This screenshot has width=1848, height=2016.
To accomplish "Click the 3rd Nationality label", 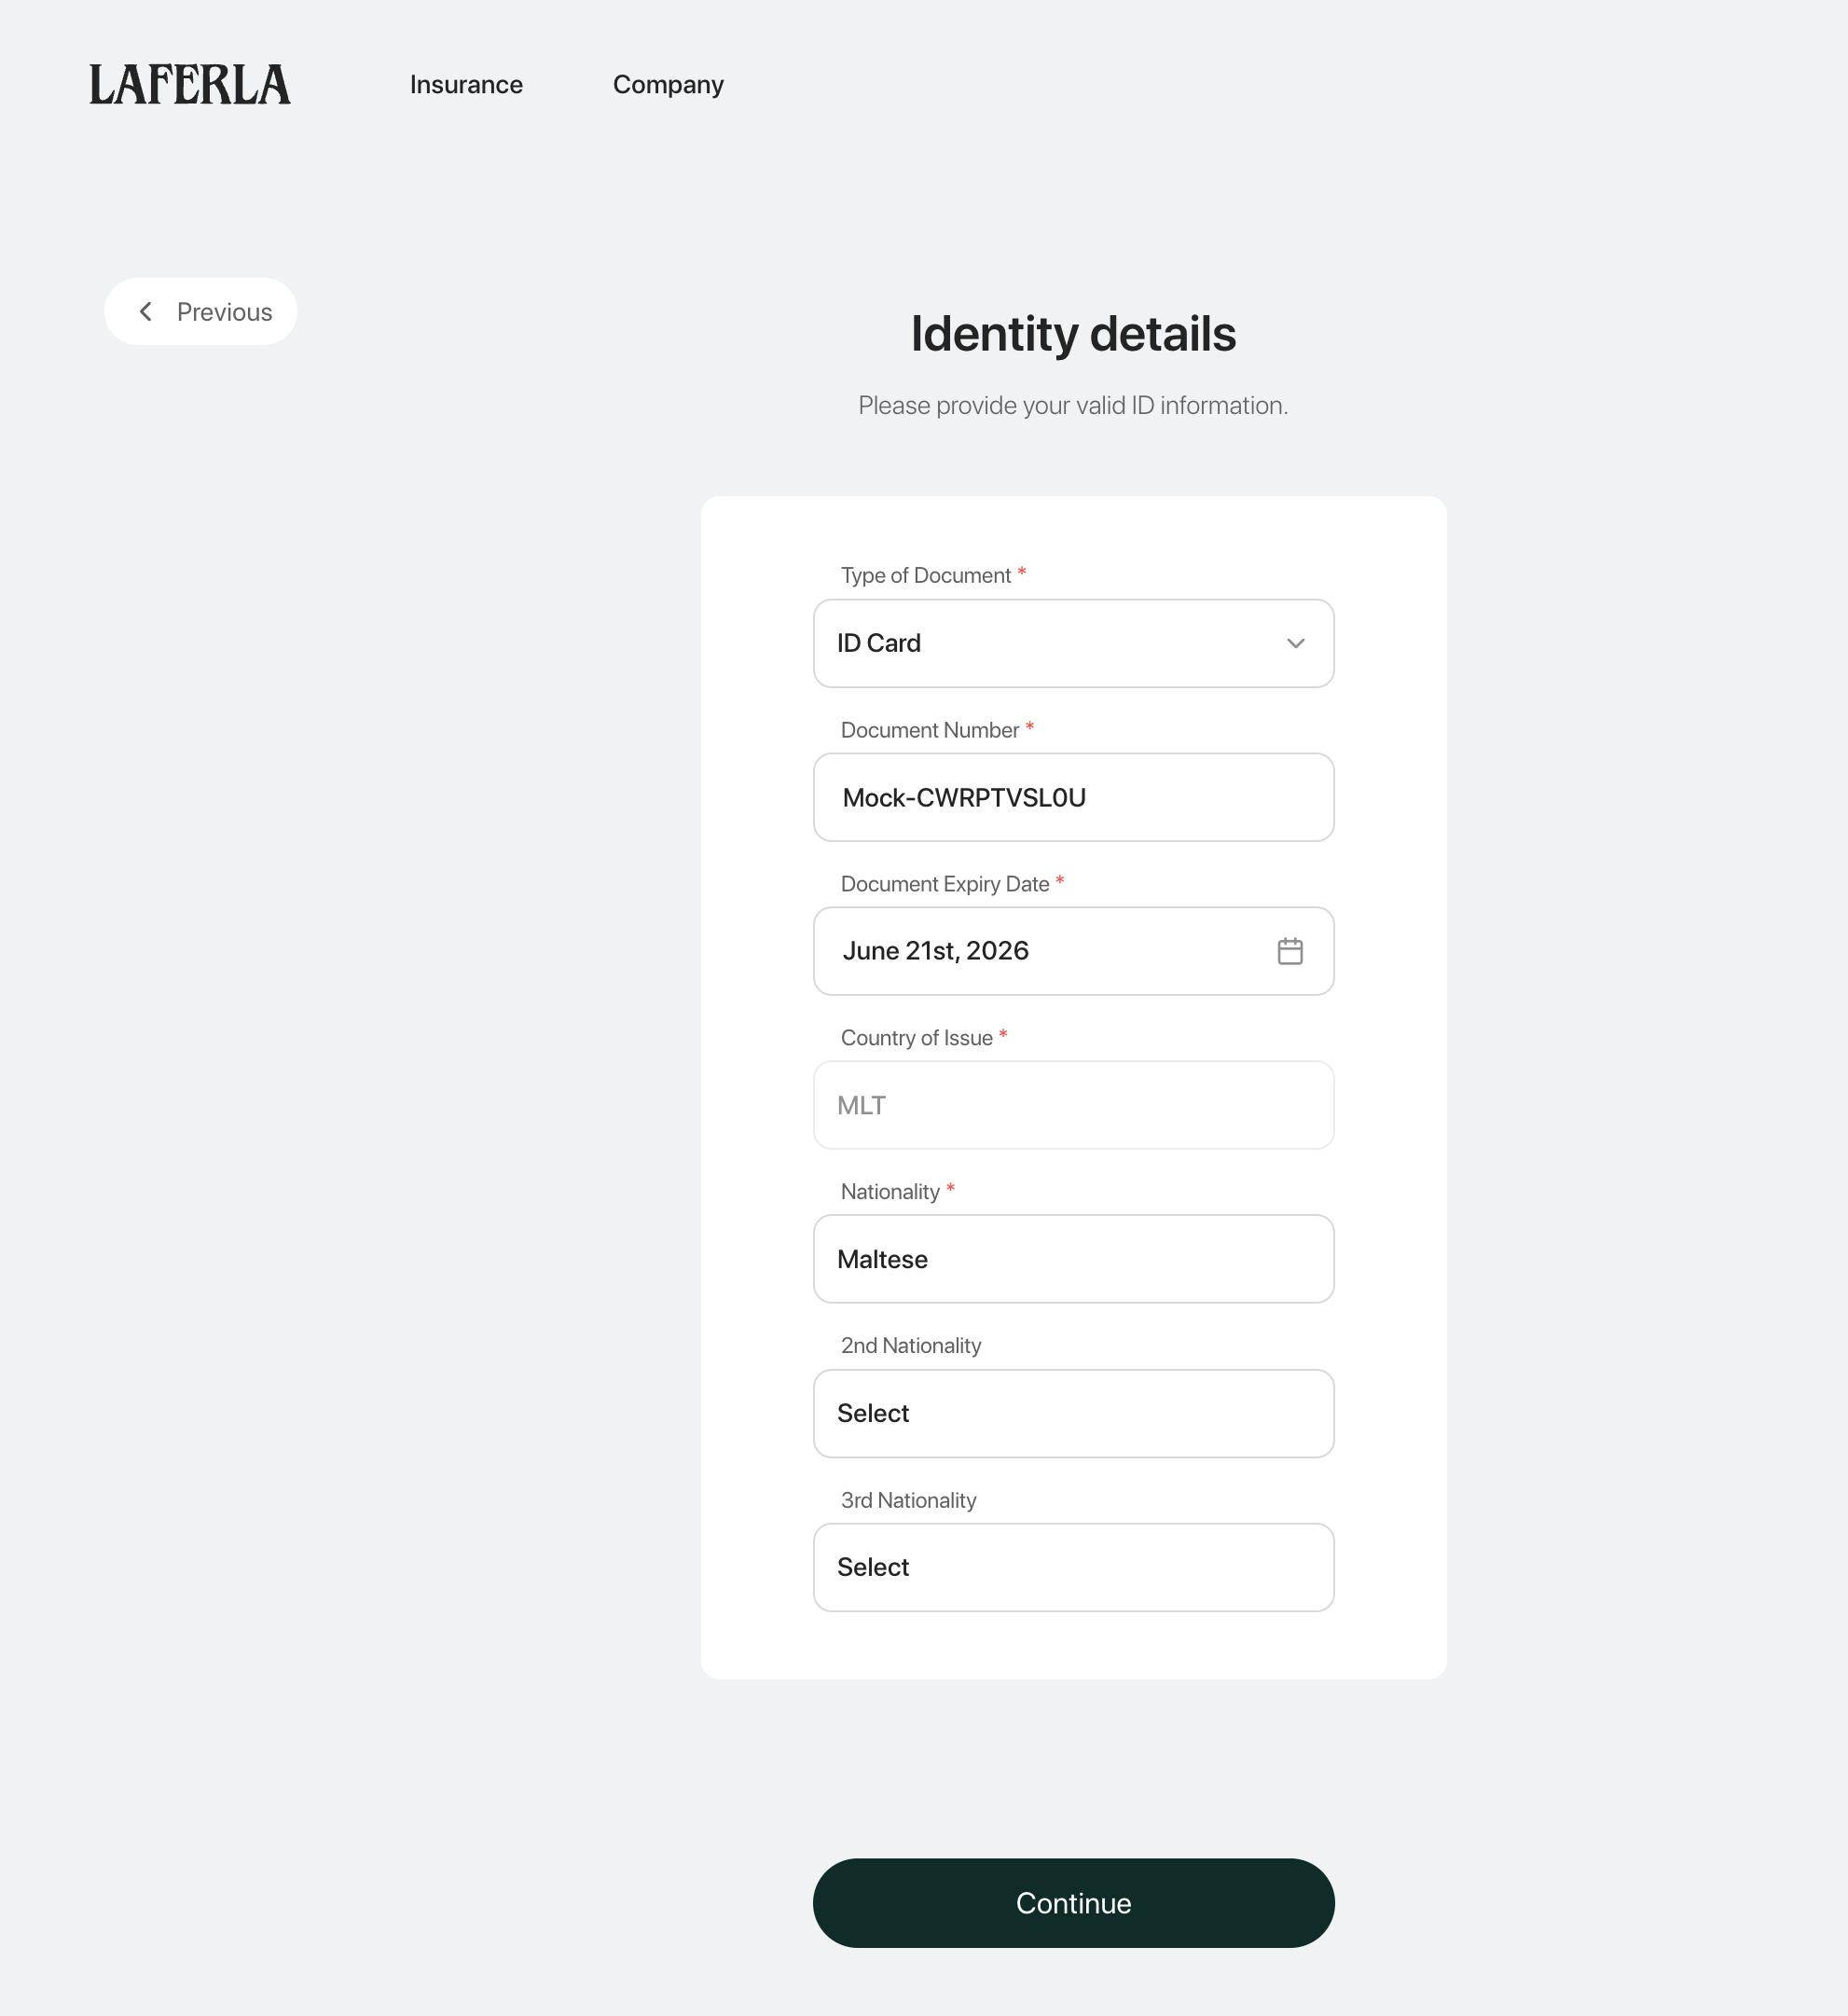I will click(908, 1500).
